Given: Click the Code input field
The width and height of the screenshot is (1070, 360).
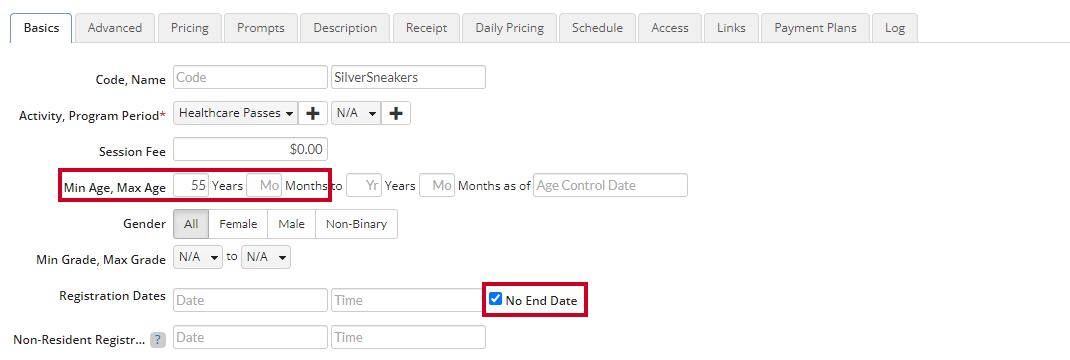Looking at the screenshot, I should (x=250, y=77).
